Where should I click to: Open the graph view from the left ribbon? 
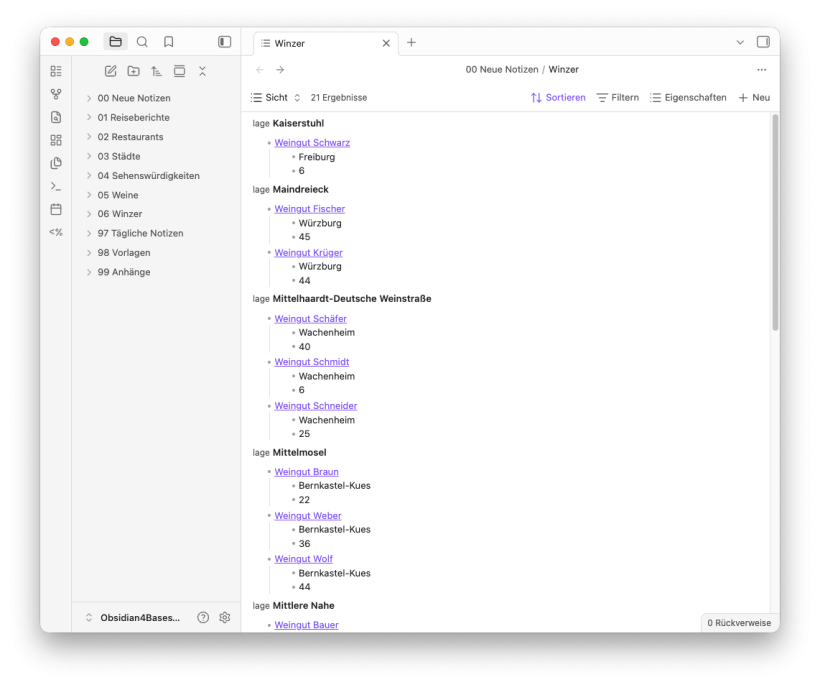tap(56, 94)
